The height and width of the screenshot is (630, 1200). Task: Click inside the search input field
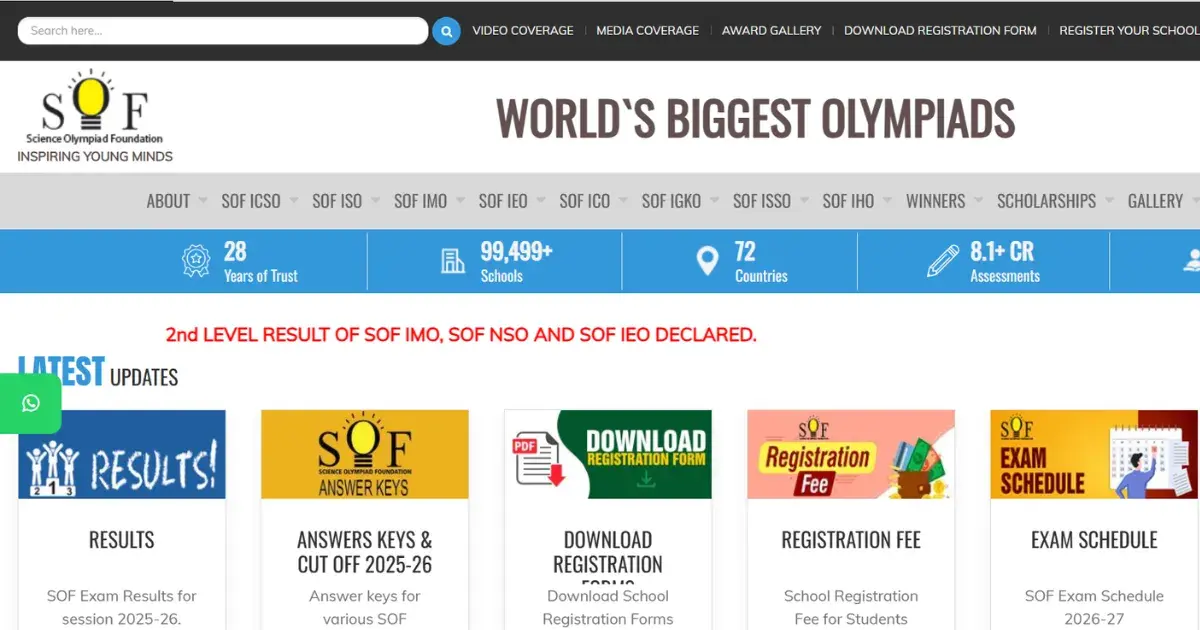(x=220, y=31)
